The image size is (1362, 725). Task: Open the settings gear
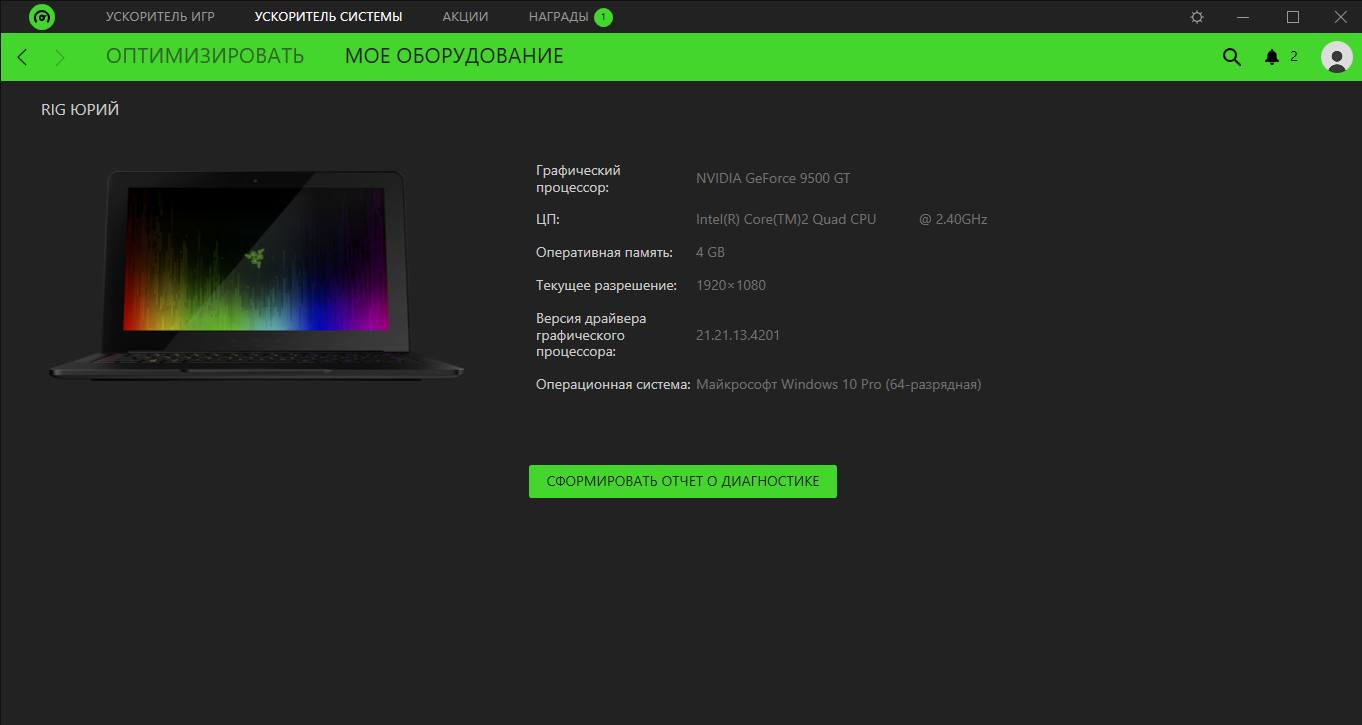[x=1197, y=17]
